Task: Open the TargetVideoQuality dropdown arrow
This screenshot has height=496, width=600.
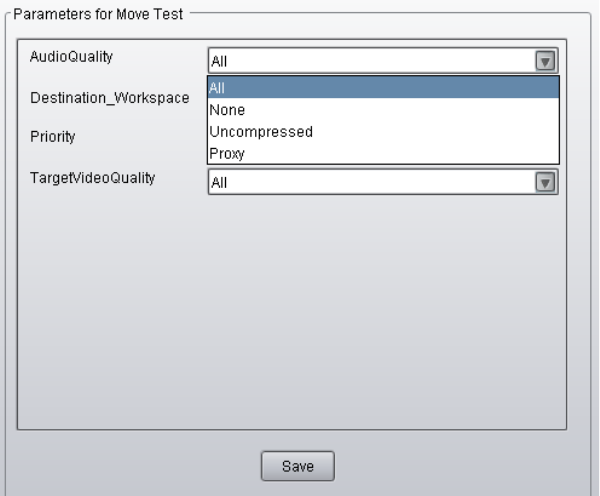Action: pyautogui.click(x=546, y=182)
